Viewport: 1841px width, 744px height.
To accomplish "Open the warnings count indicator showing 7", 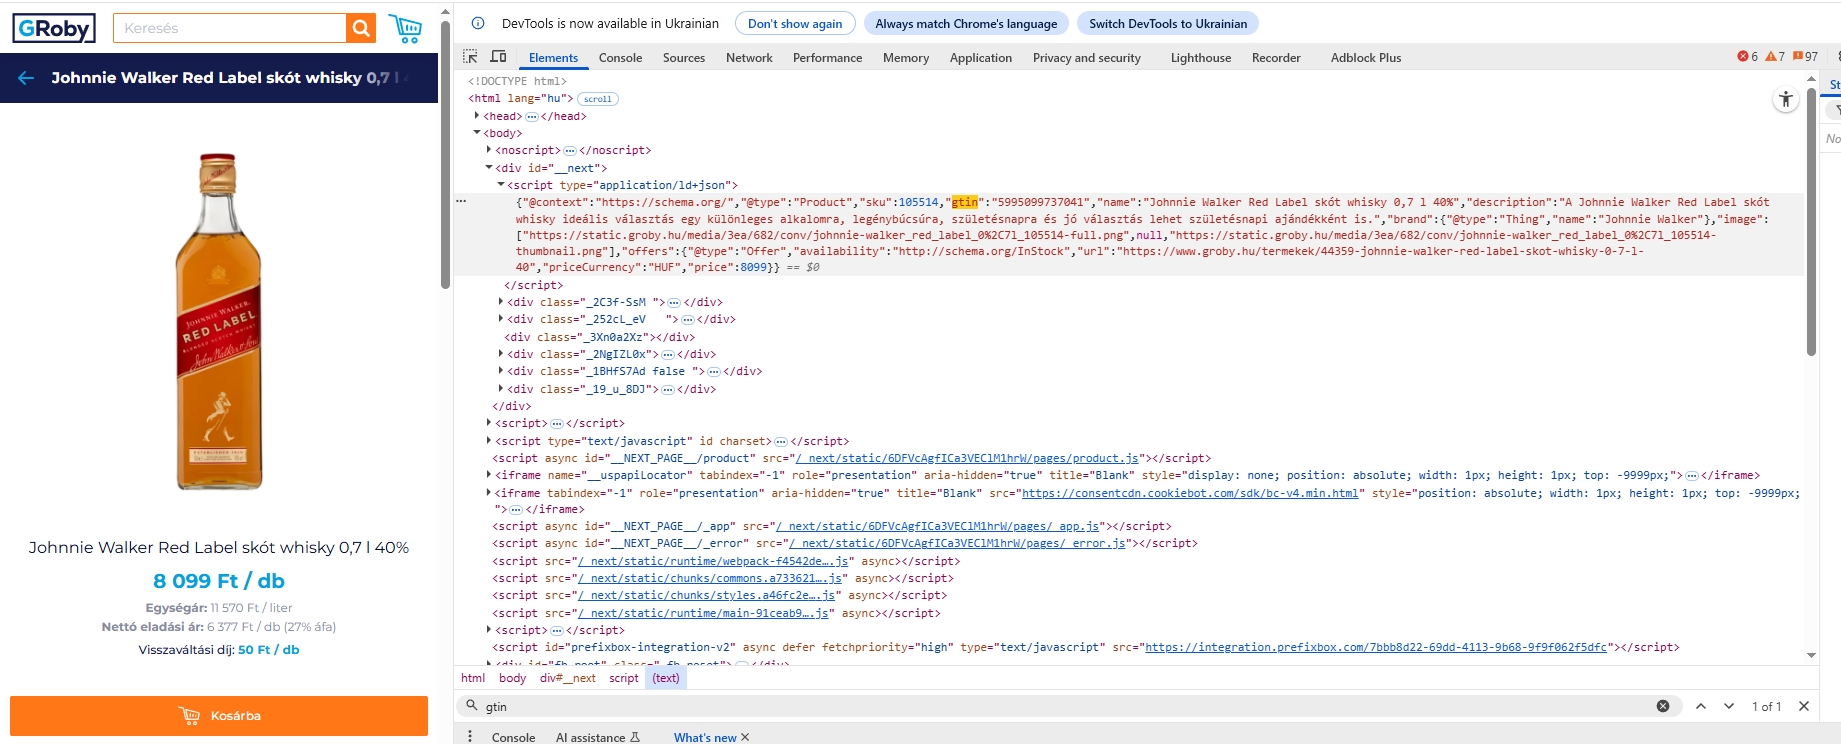I will pyautogui.click(x=1775, y=57).
